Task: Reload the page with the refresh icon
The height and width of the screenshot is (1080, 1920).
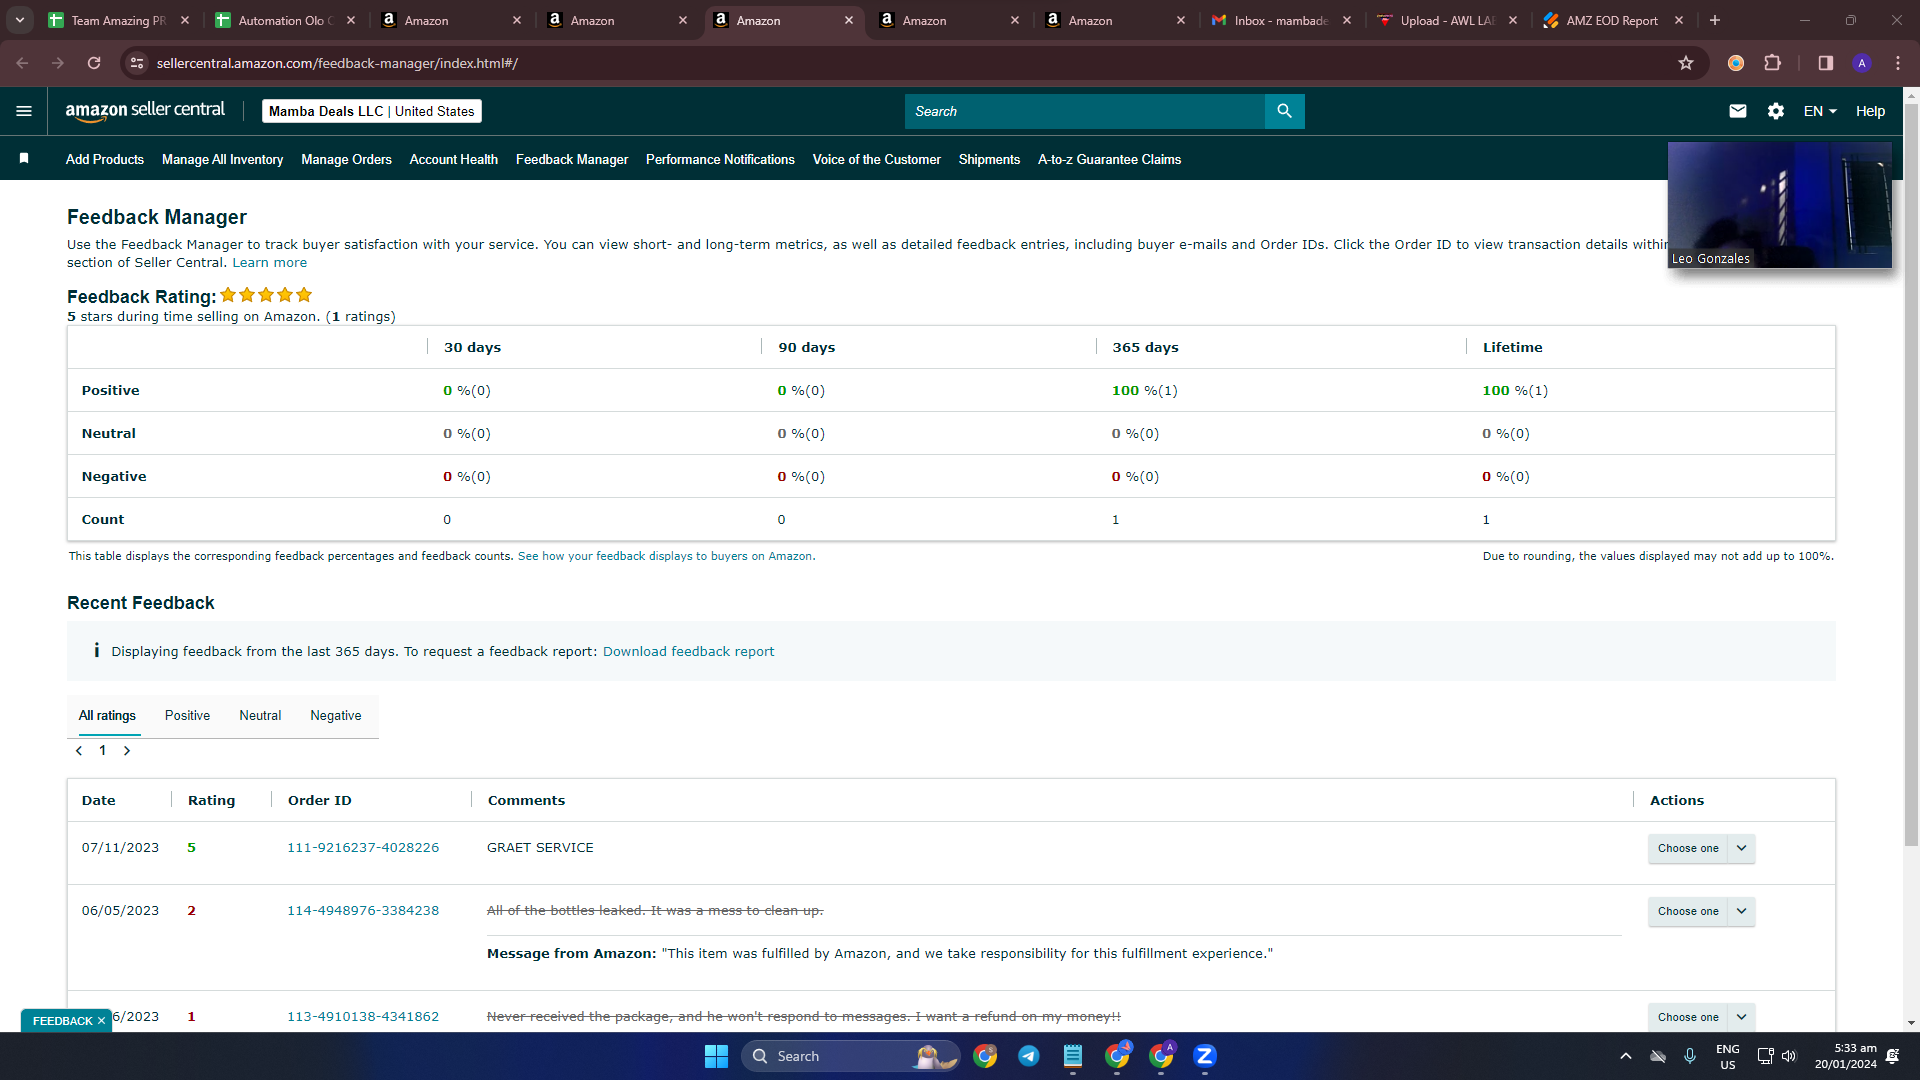Action: coord(94,63)
